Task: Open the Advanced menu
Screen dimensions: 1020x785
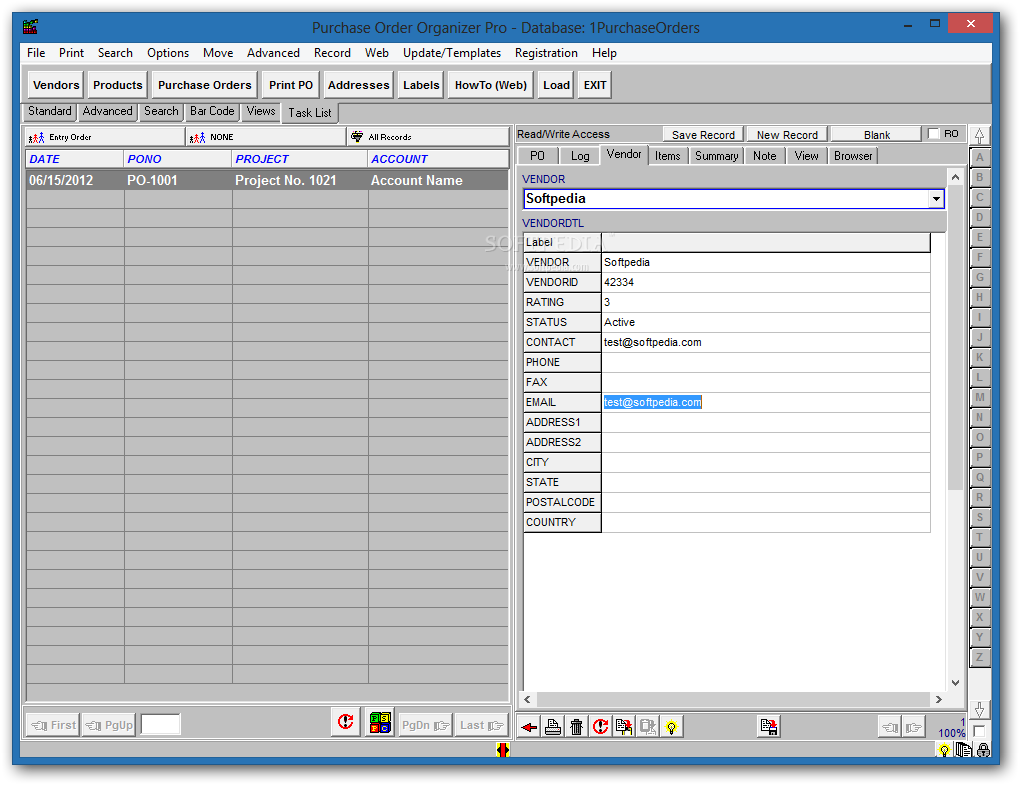Action: [273, 53]
